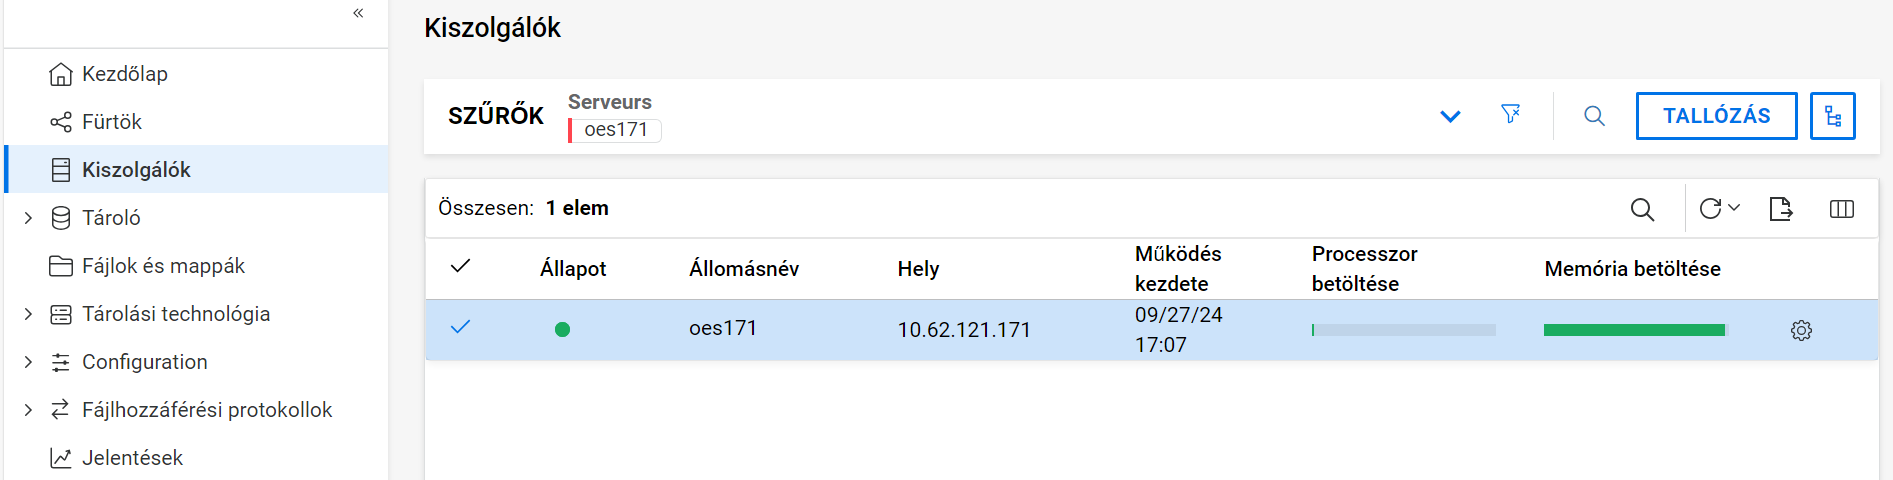This screenshot has width=1893, height=480.
Task: Click the table search magnifier icon
Action: (x=1642, y=209)
